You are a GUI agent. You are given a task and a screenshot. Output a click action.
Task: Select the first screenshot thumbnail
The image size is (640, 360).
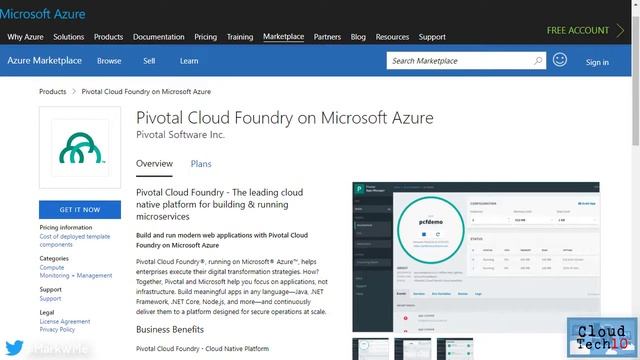tap(371, 349)
